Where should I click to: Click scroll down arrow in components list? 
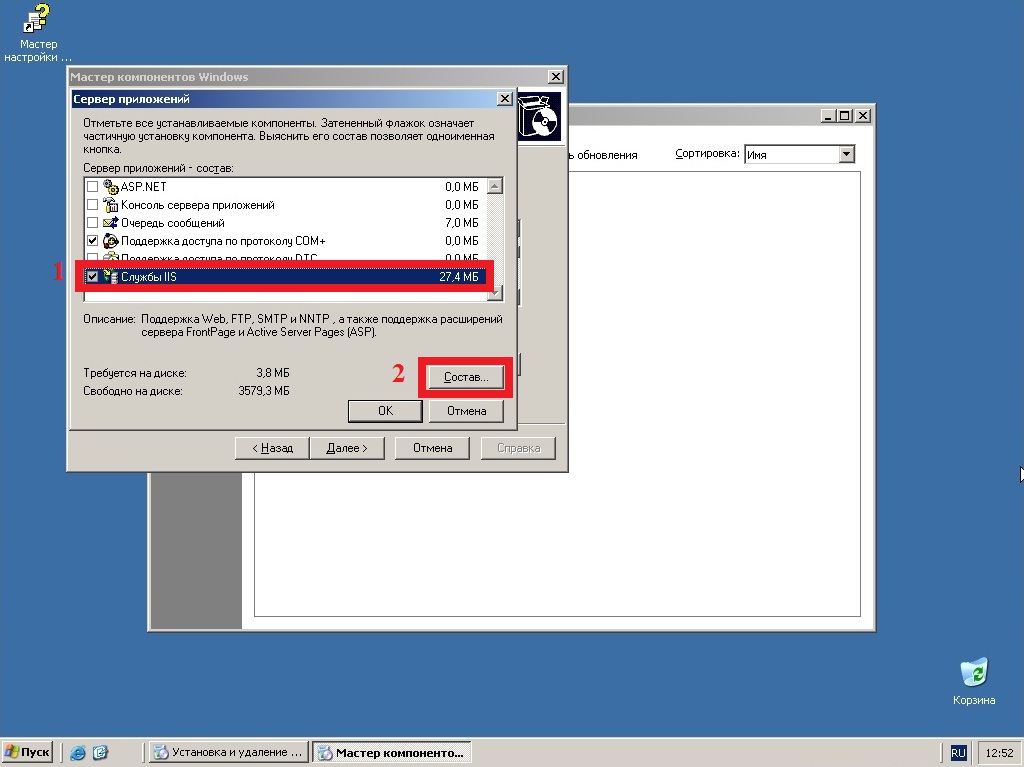coord(495,293)
